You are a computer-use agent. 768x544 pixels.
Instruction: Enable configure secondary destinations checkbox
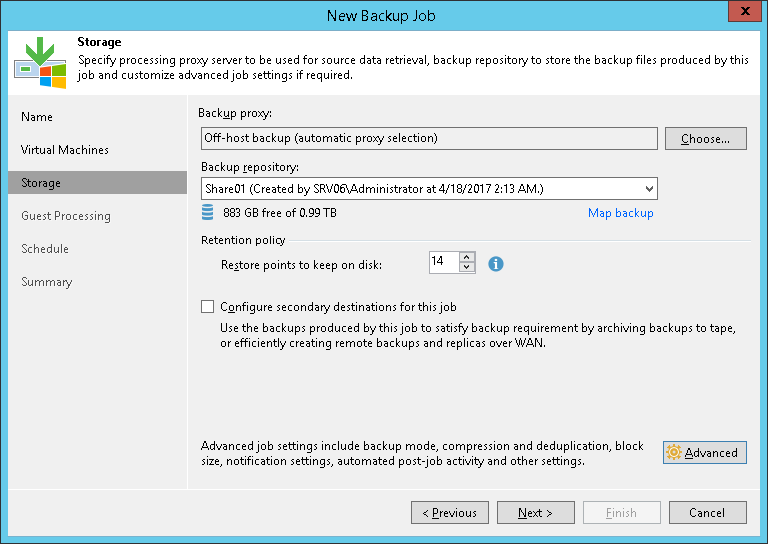pyautogui.click(x=208, y=307)
